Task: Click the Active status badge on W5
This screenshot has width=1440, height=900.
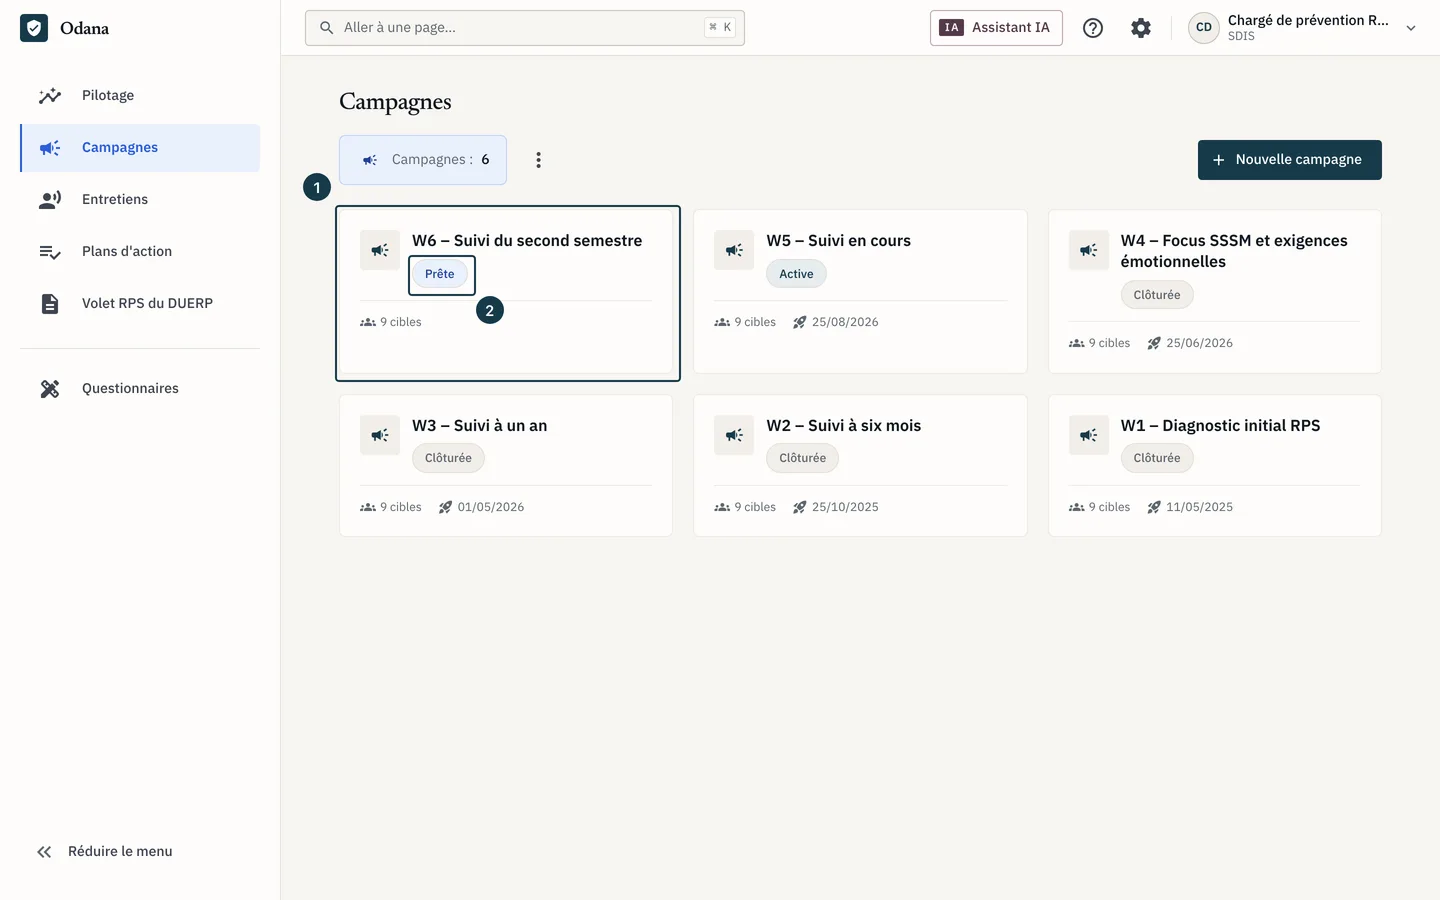Action: (796, 274)
